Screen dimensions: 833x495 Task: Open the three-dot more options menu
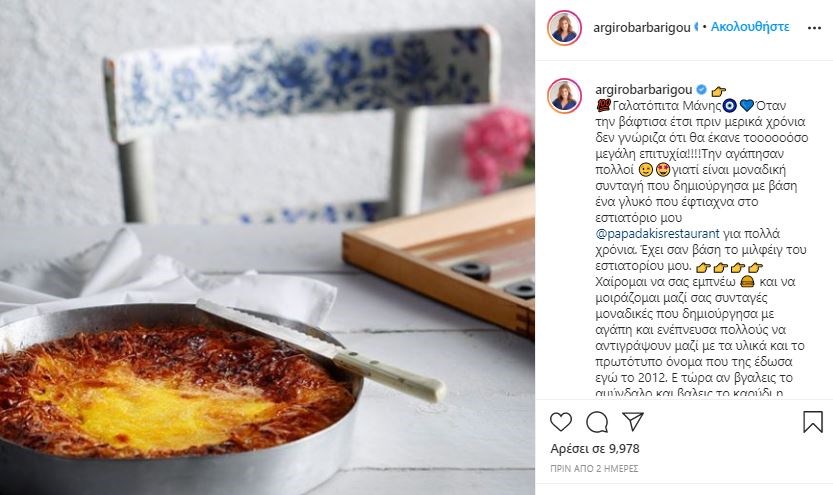pyautogui.click(x=814, y=28)
